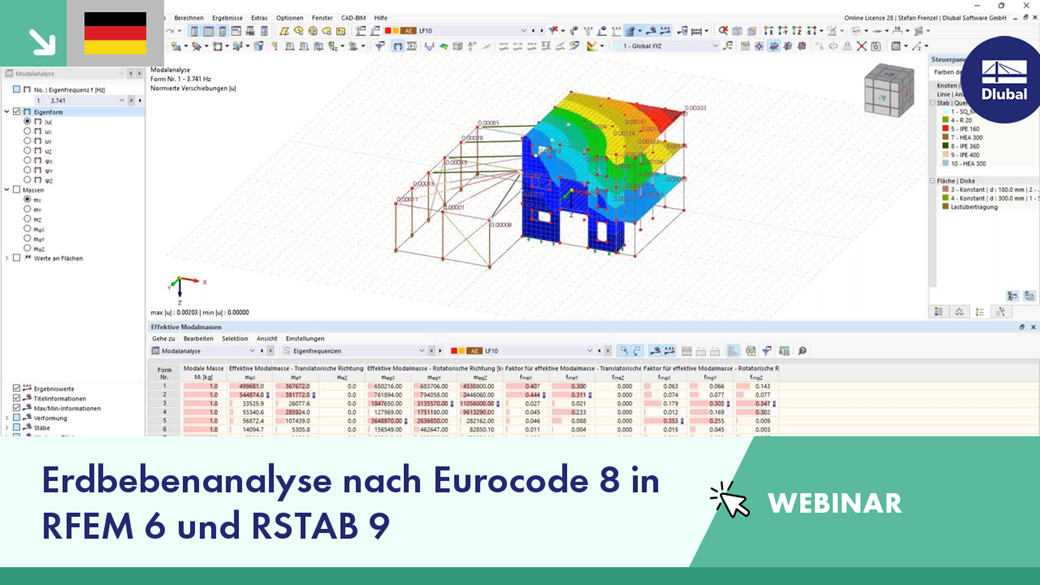The image size is (1040, 585).
Task: Click the parallelogram surface icon in top toolbar
Action: click(285, 31)
